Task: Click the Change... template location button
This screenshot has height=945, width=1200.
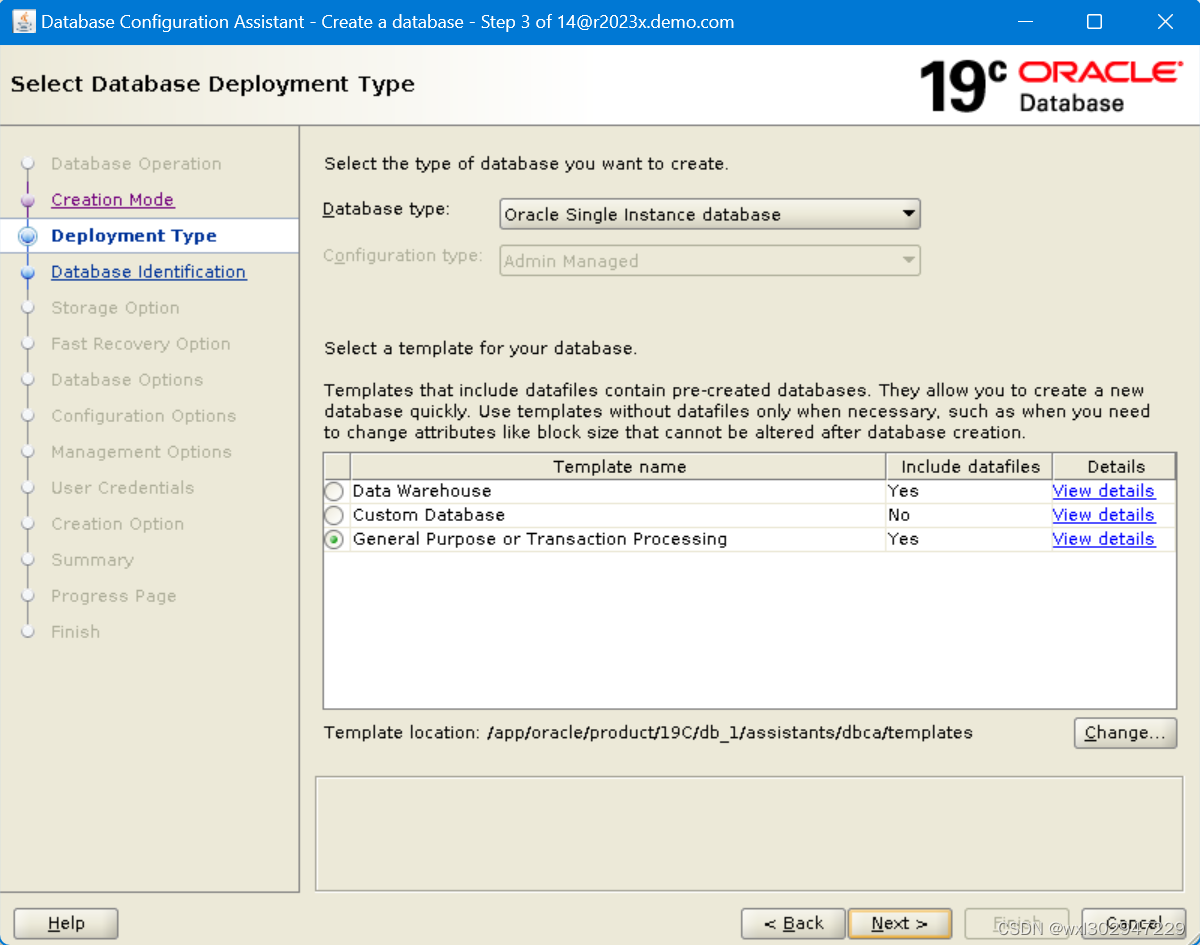Action: [1125, 733]
